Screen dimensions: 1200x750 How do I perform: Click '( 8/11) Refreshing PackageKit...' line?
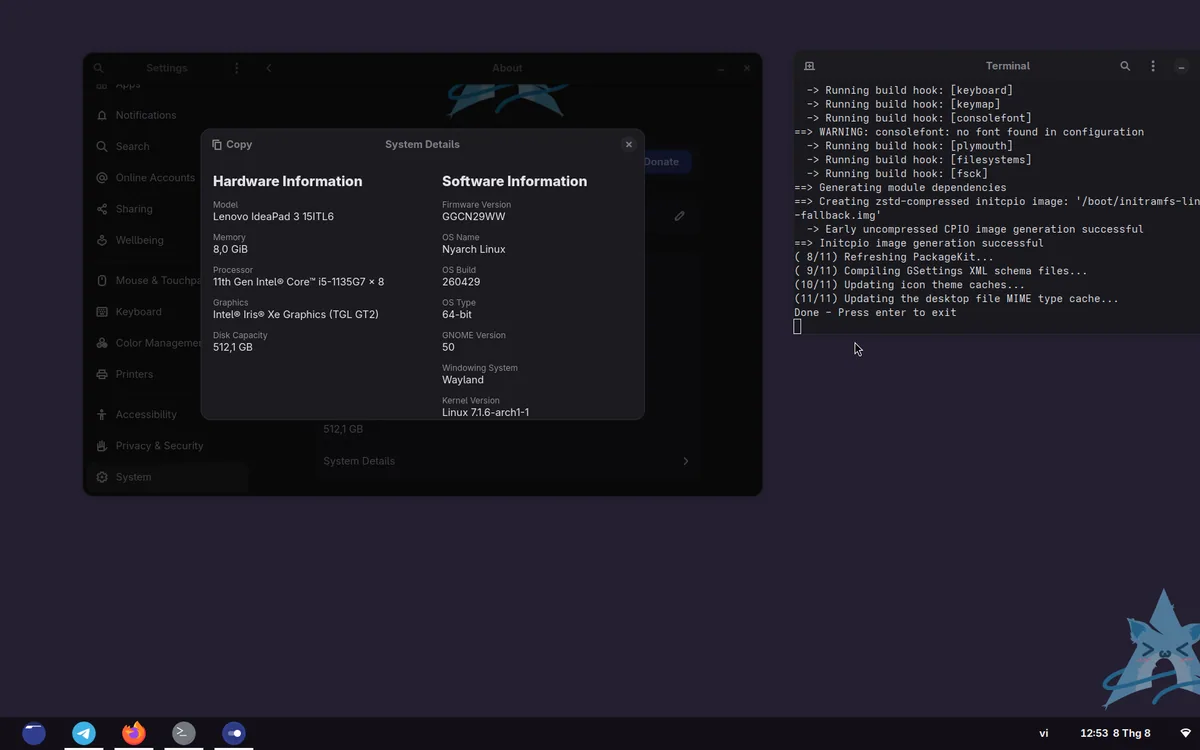pos(894,257)
